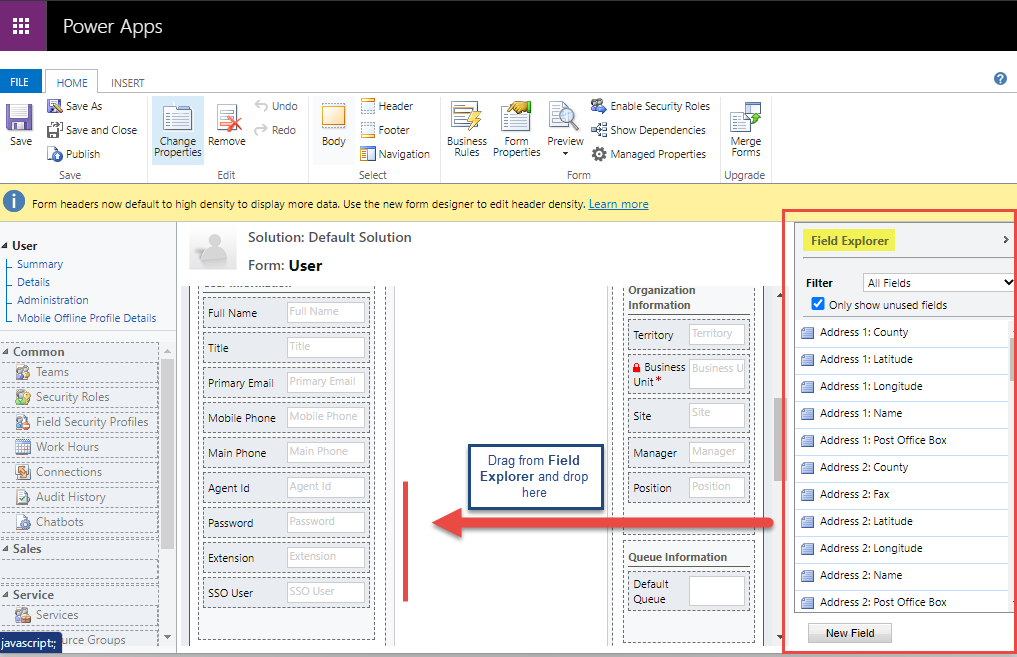The image size is (1017, 657).
Task: Open the help question mark icon
Action: pyautogui.click(x=1000, y=79)
